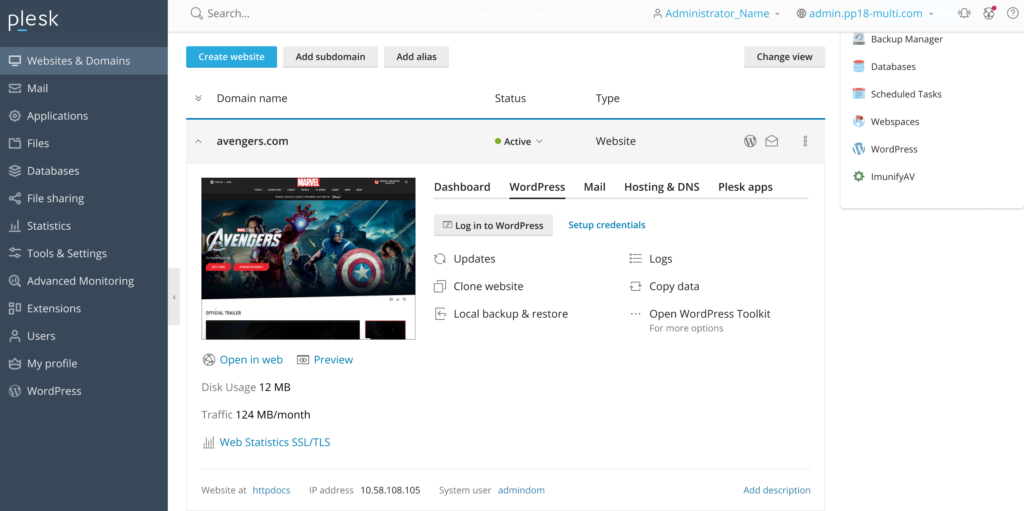The width and height of the screenshot is (1024, 511).
Task: Click the WordPress icon in left sidebar
Action: tap(14, 391)
